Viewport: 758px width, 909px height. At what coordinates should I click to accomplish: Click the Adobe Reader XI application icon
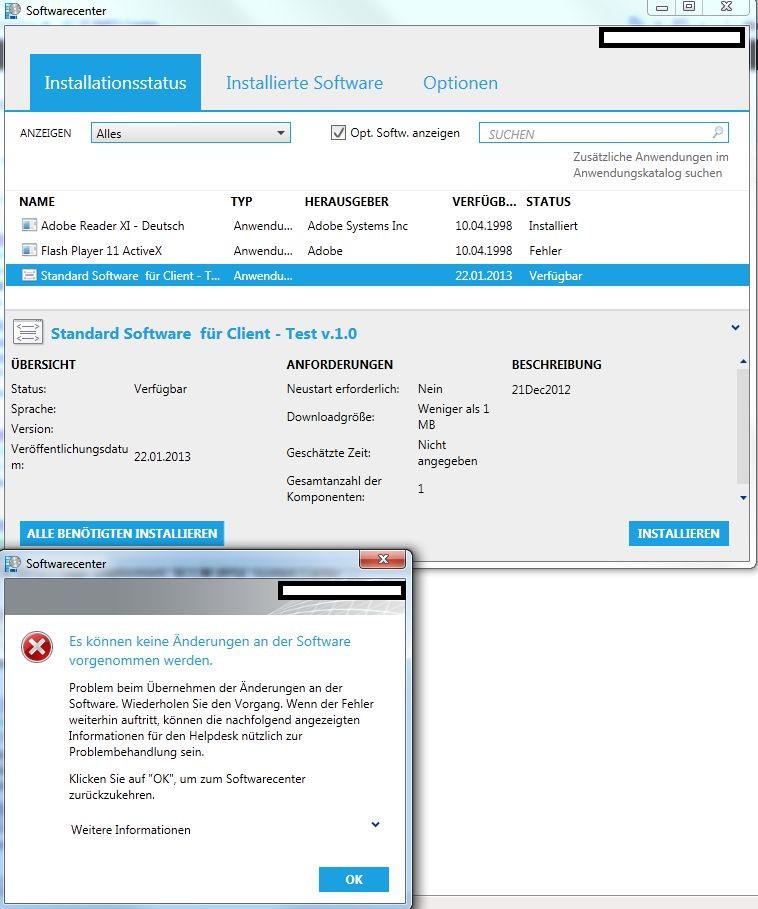coord(28,225)
